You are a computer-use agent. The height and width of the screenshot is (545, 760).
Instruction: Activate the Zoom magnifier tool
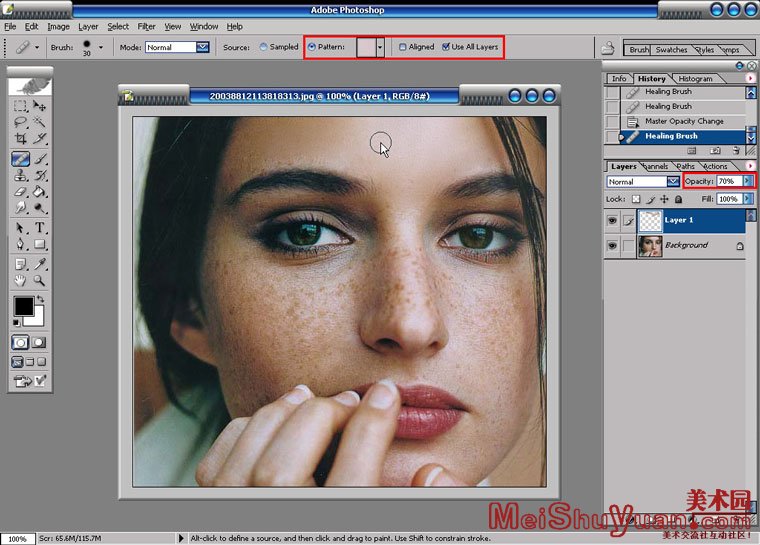pos(40,281)
